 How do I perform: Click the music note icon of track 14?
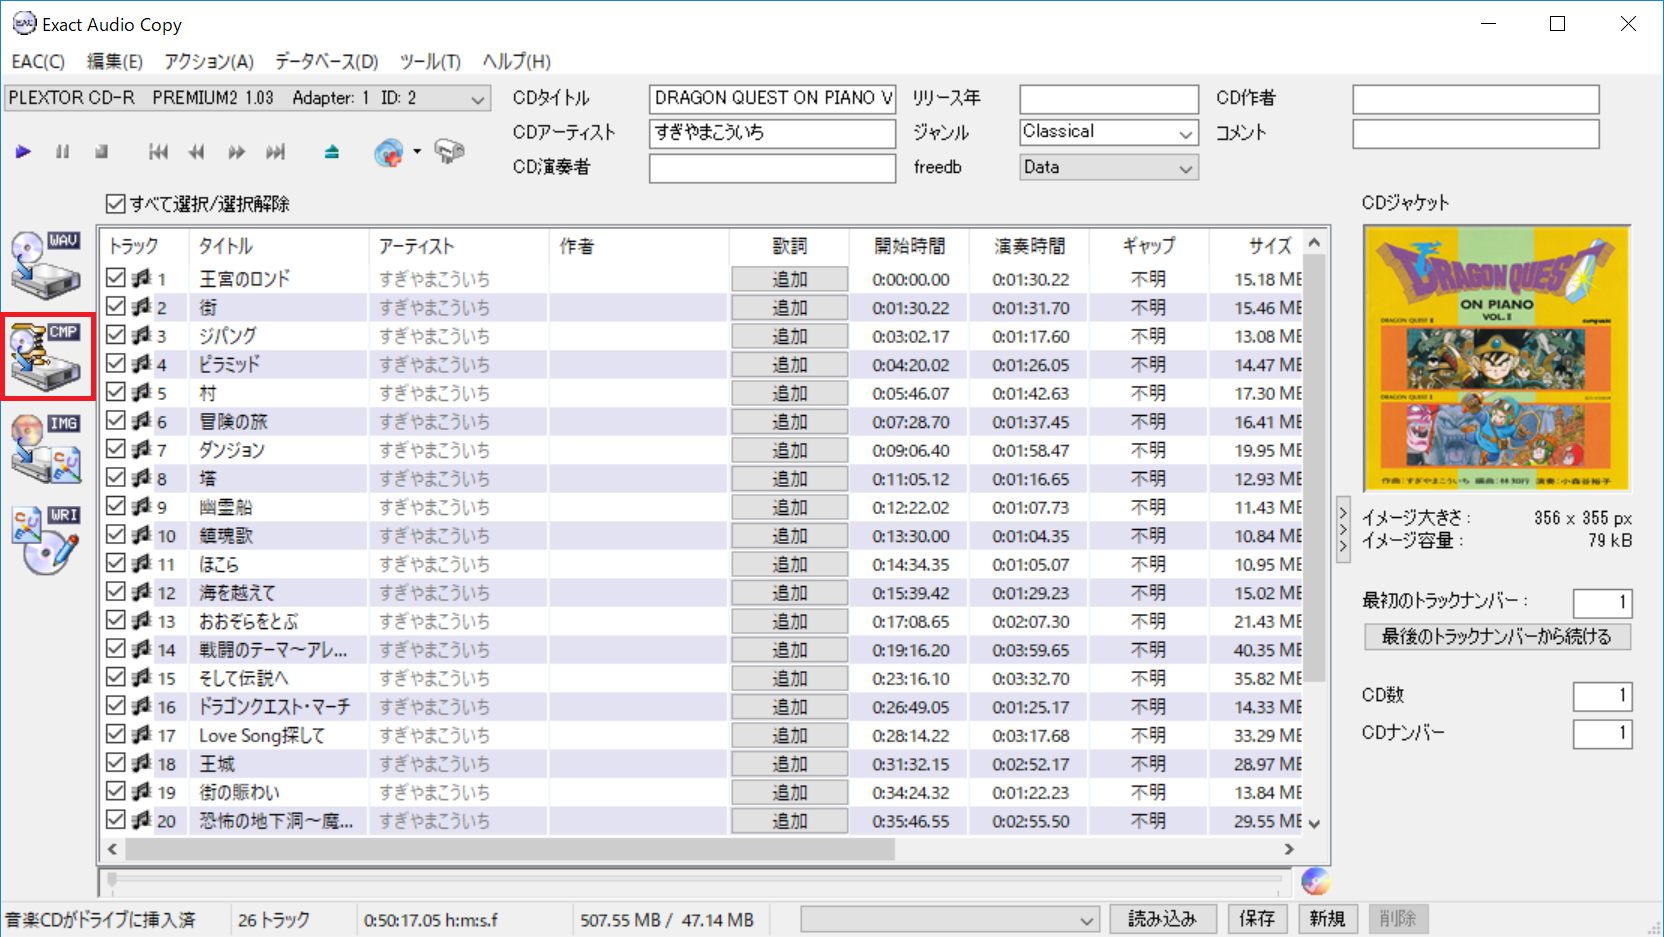(142, 649)
